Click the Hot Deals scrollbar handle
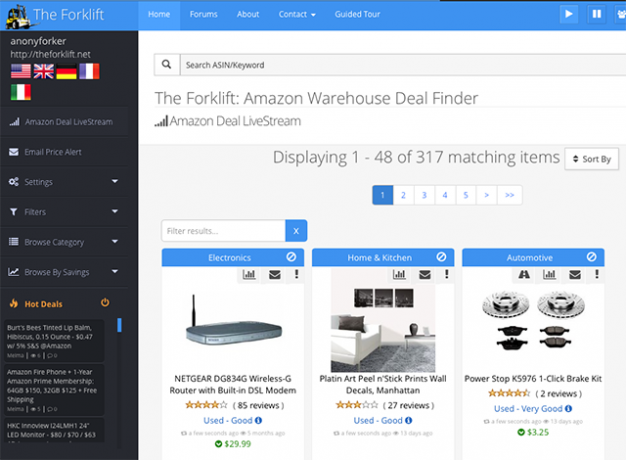 click(119, 325)
